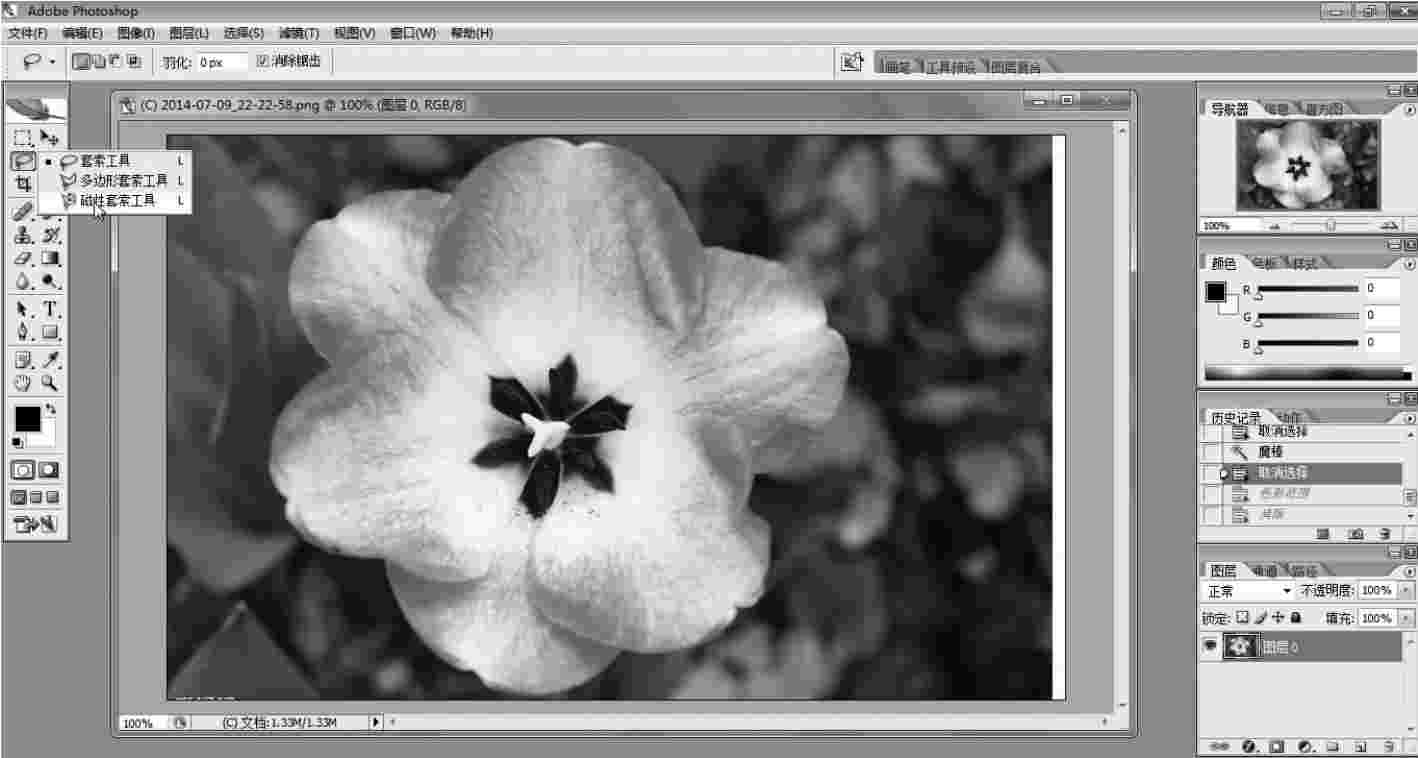The height and width of the screenshot is (758, 1418).
Task: Add a layer mask
Action: 1277,746
